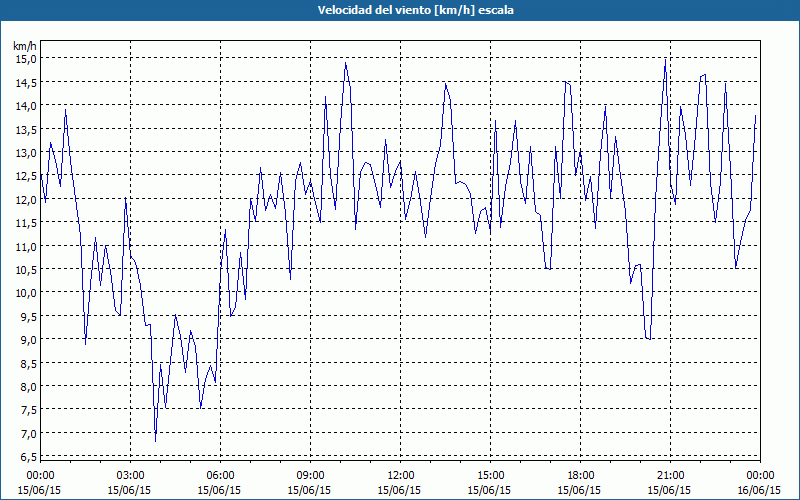Select the 10,0 y-axis value

(27, 293)
